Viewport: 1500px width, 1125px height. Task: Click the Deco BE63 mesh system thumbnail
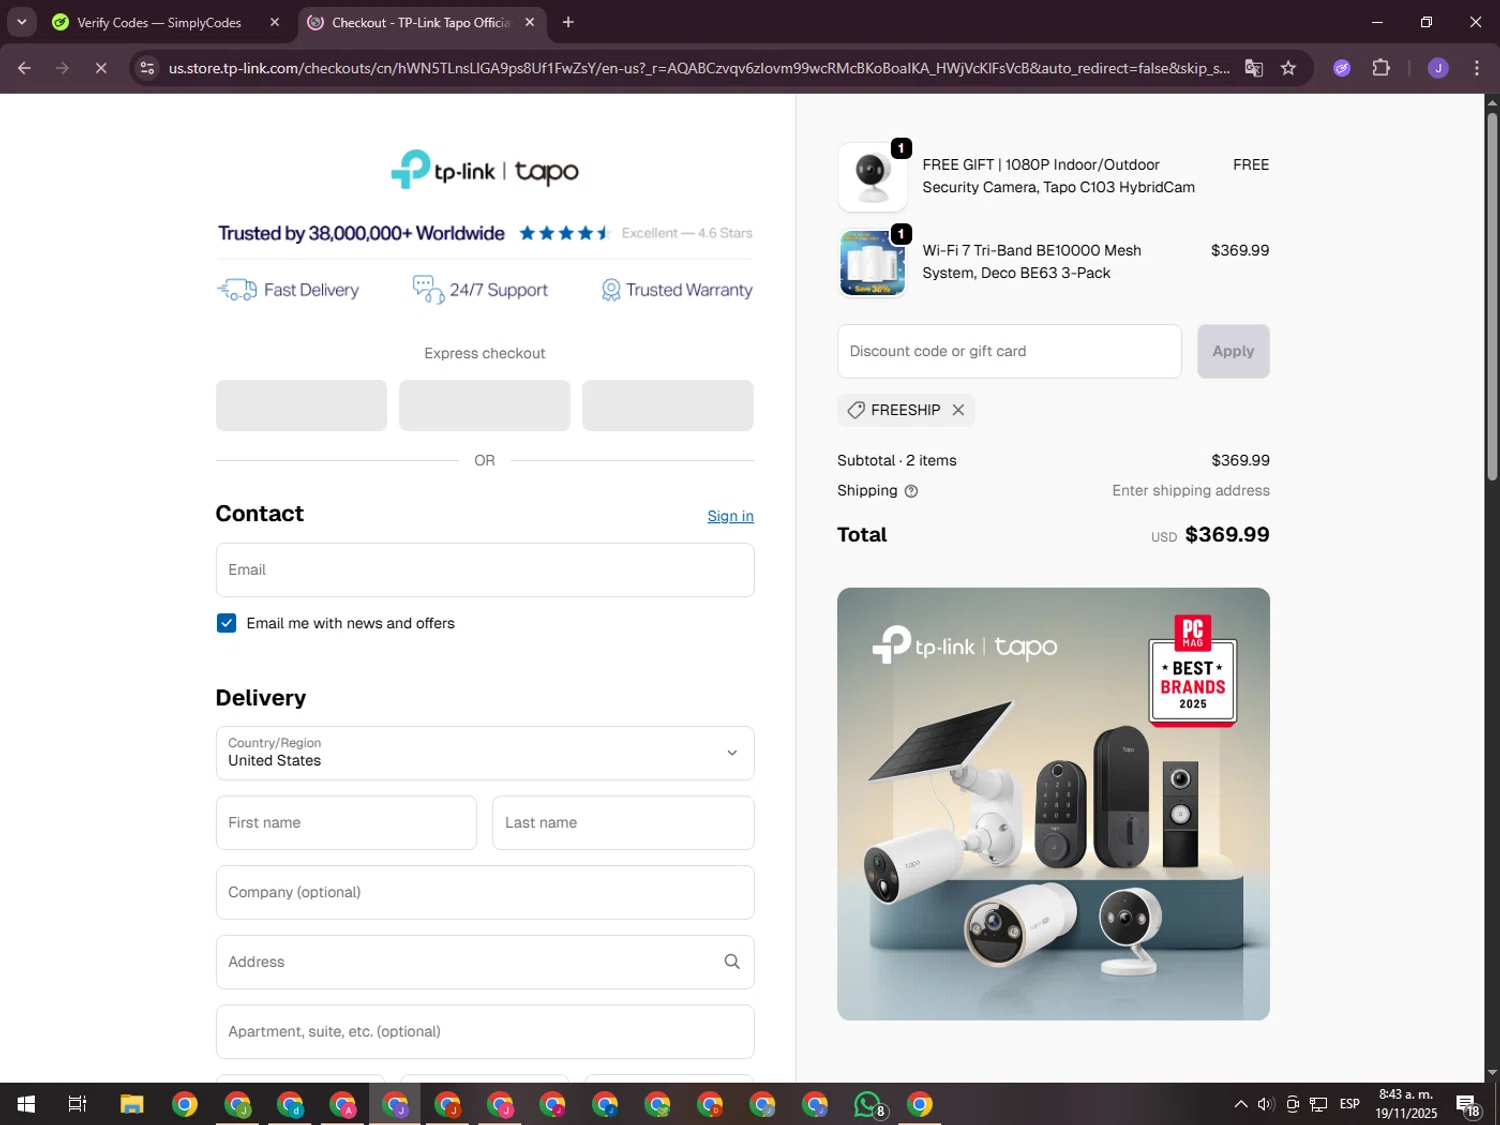872,263
